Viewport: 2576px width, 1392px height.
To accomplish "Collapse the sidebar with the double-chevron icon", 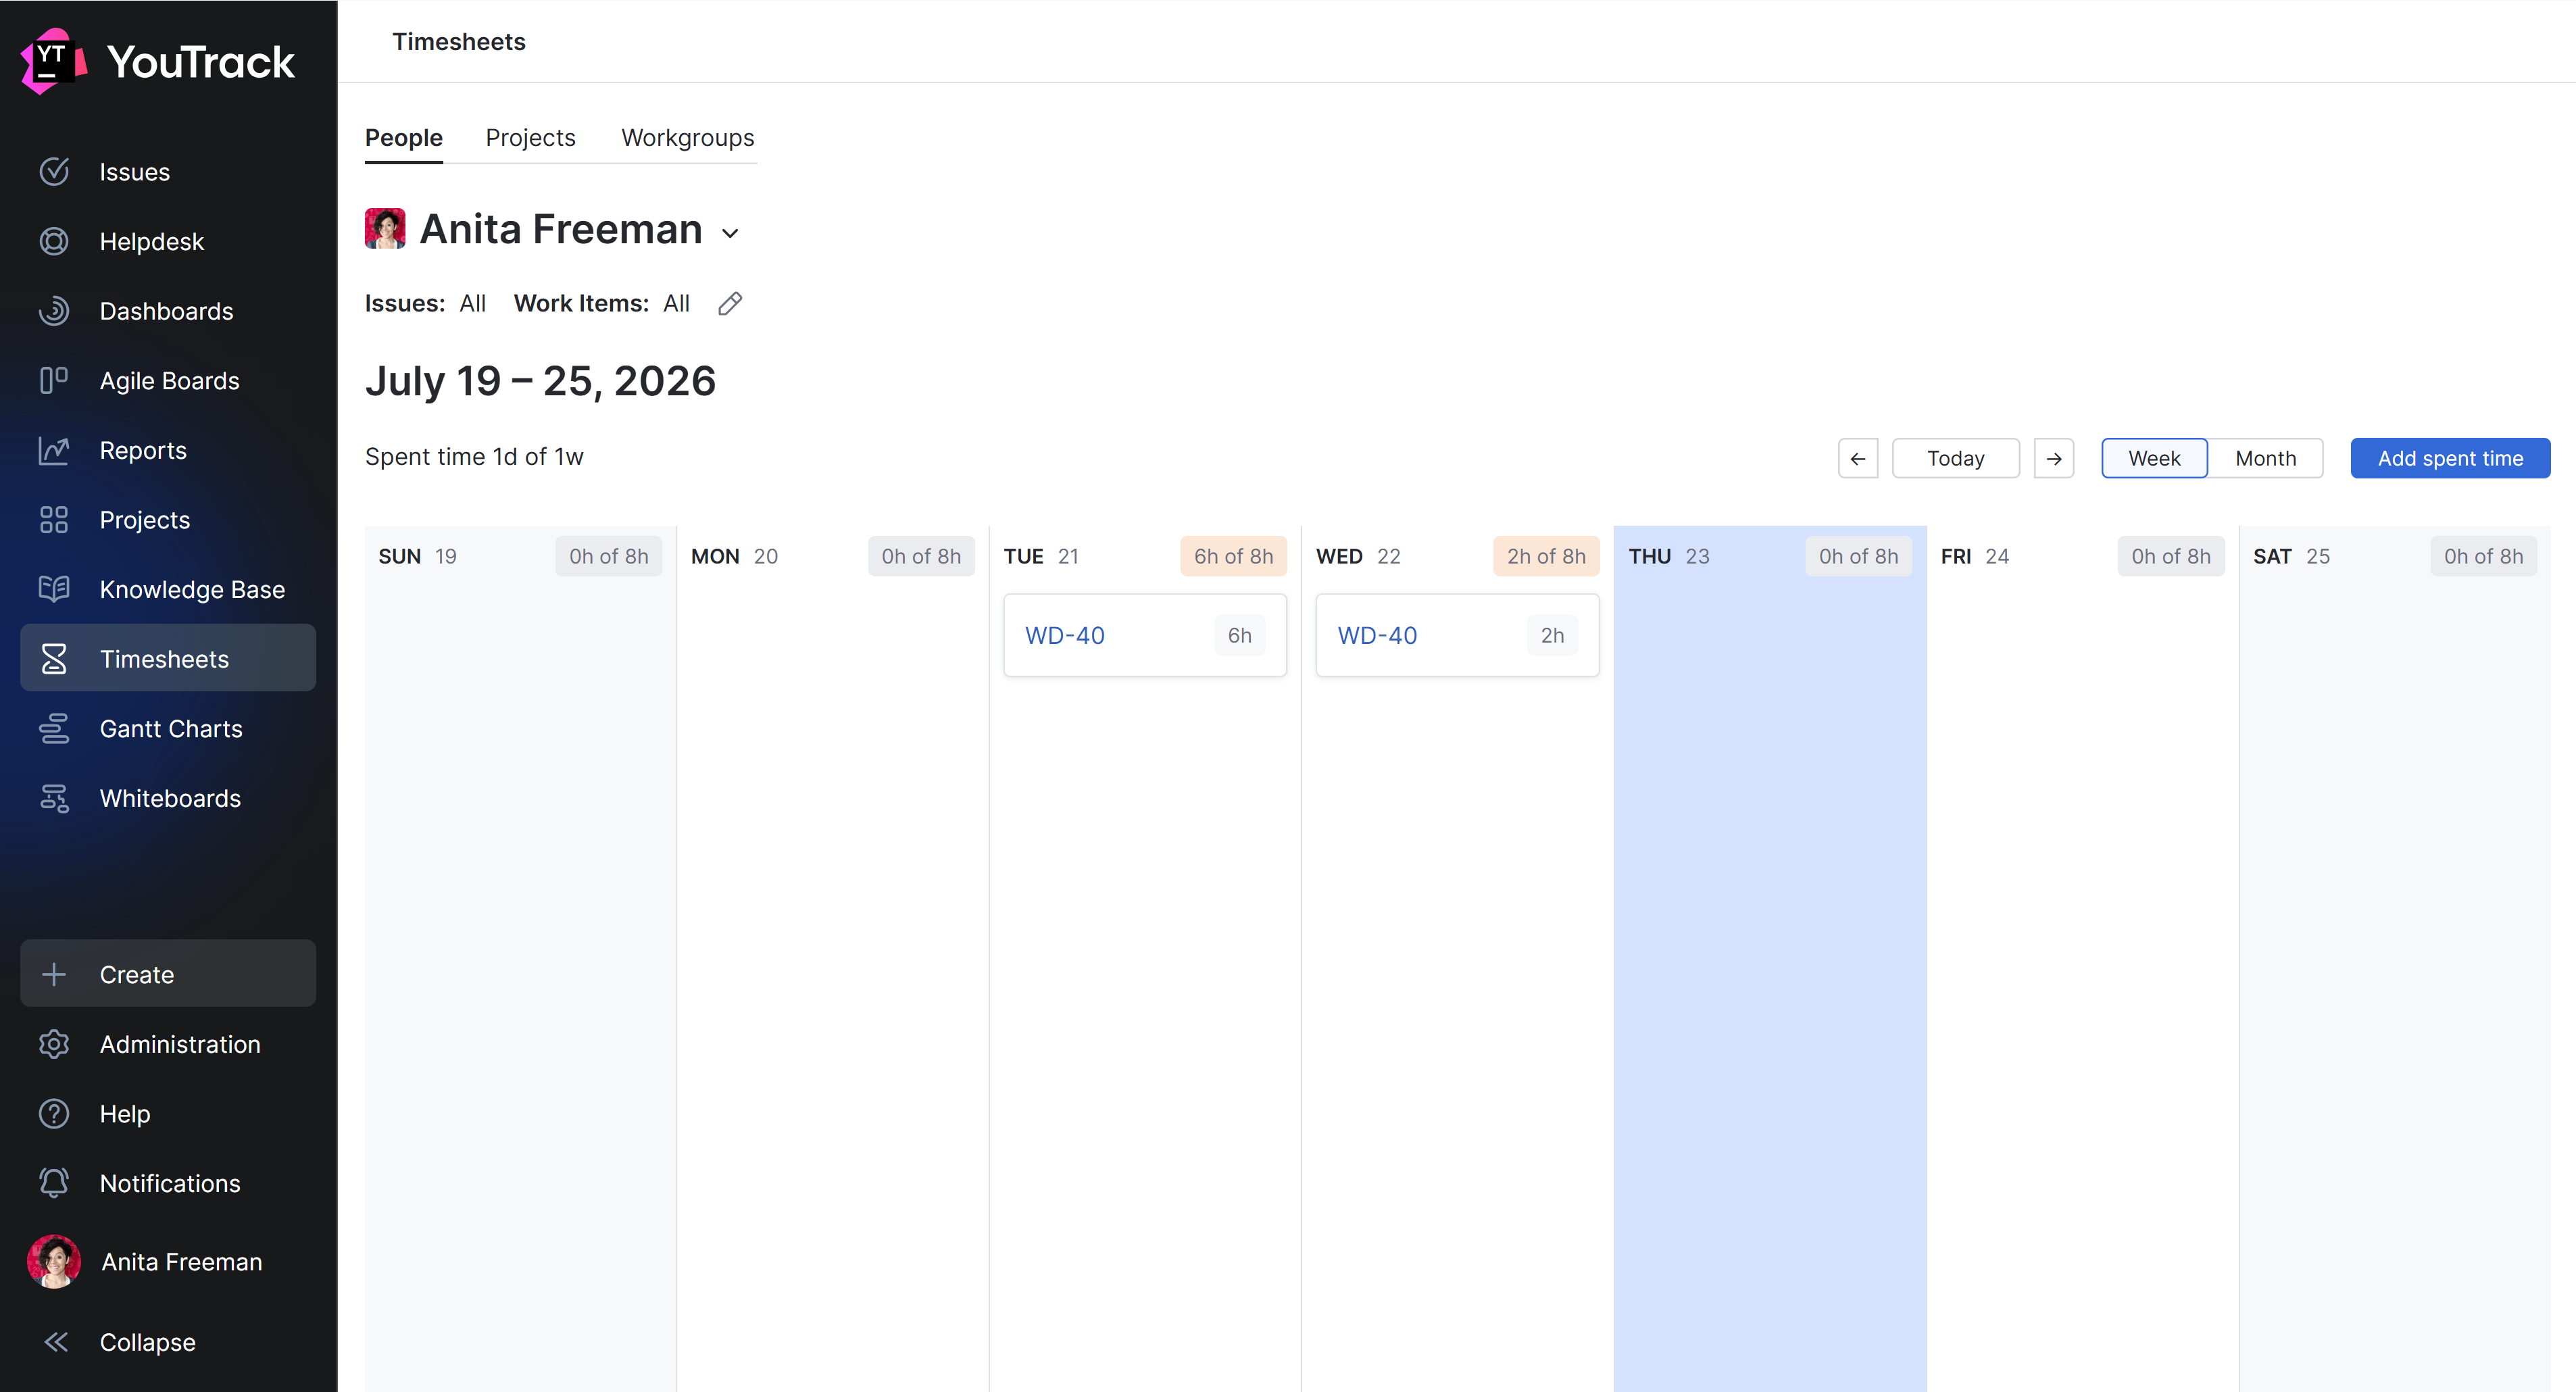I will click(56, 1342).
